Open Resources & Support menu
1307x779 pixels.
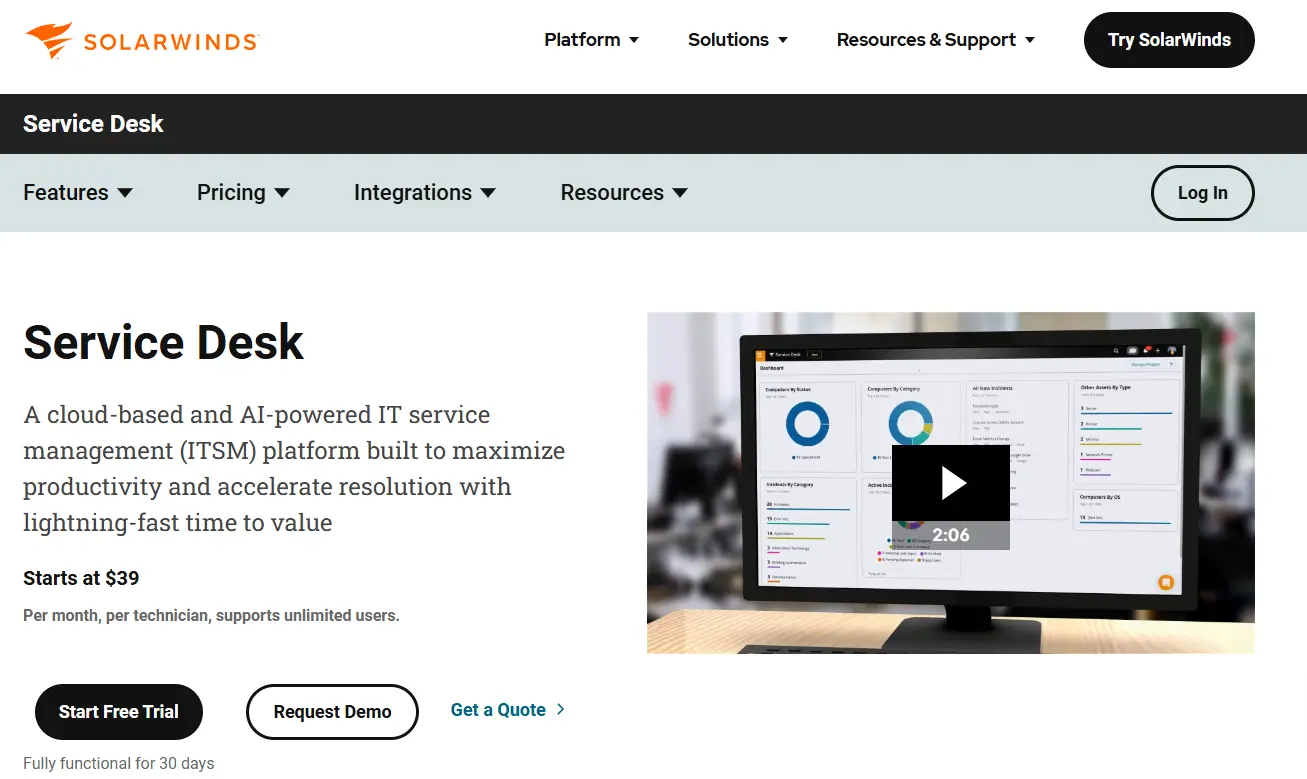[x=926, y=40]
